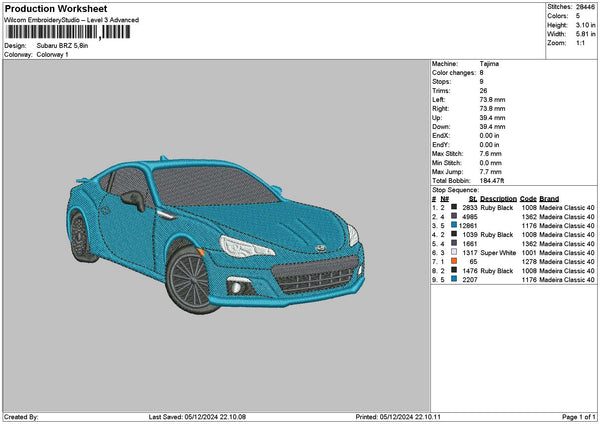The width and height of the screenshot is (600, 424).
Task: Click the Machine value Tajima
Action: (490, 63)
